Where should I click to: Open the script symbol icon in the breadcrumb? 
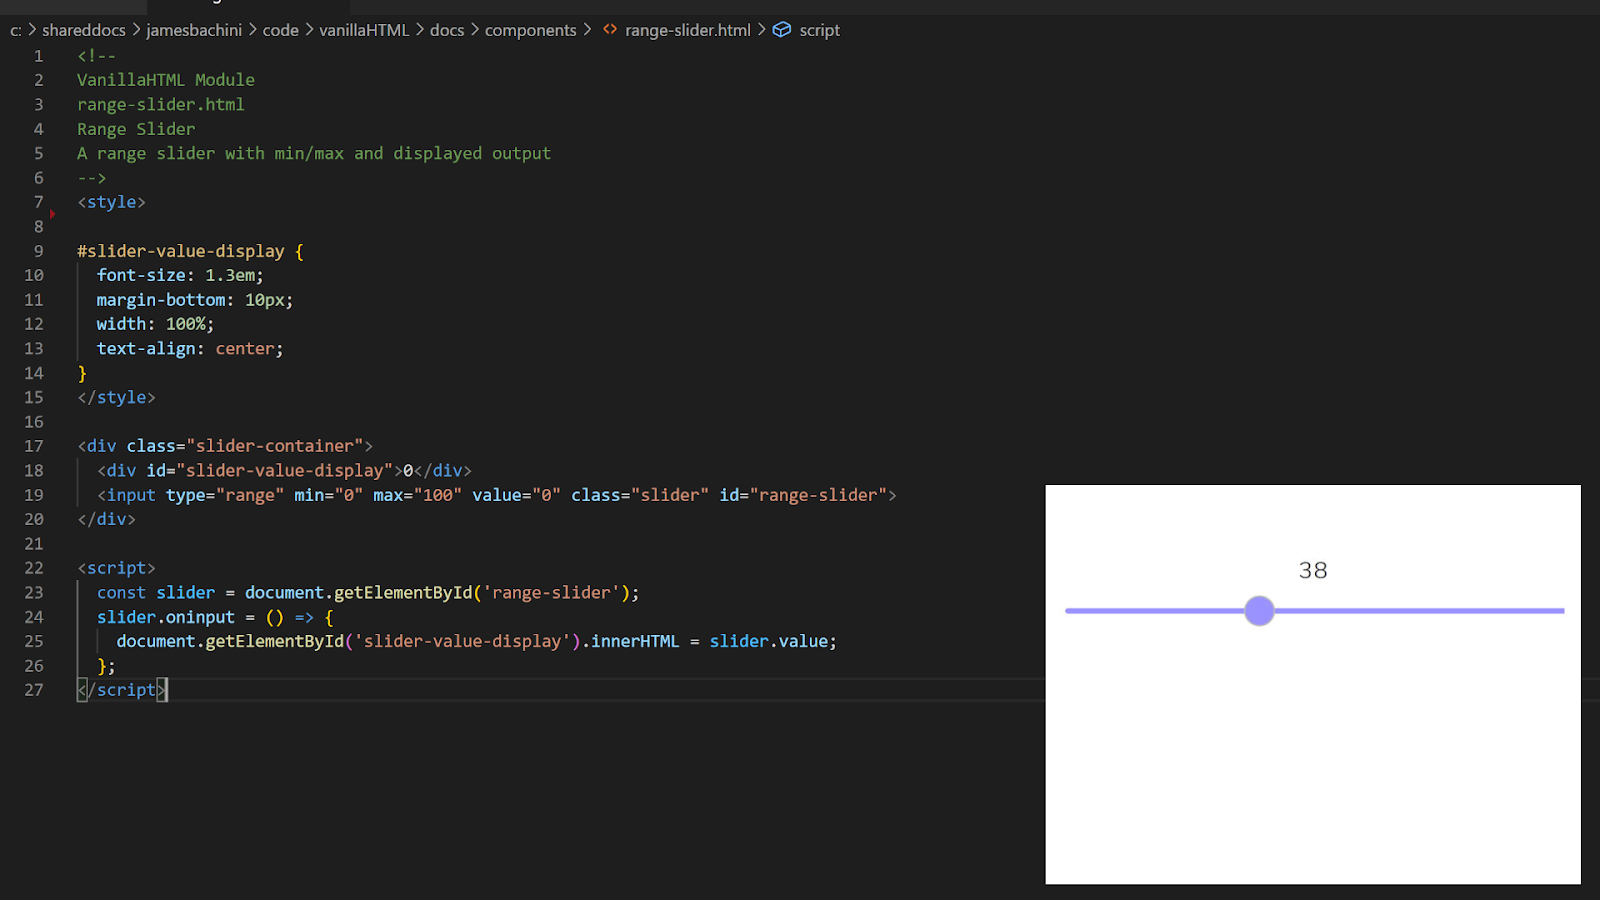tap(782, 30)
